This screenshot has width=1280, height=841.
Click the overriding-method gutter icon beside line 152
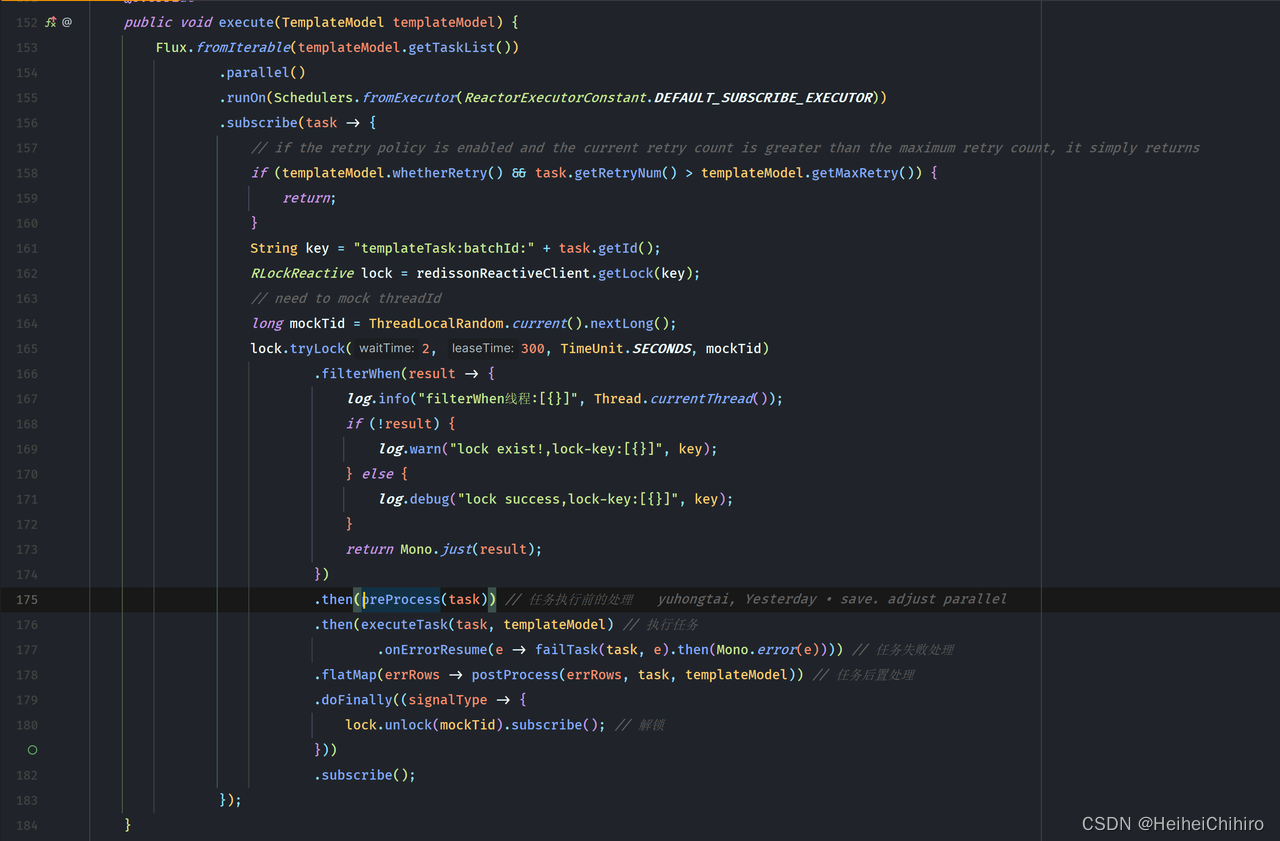tap(49, 22)
